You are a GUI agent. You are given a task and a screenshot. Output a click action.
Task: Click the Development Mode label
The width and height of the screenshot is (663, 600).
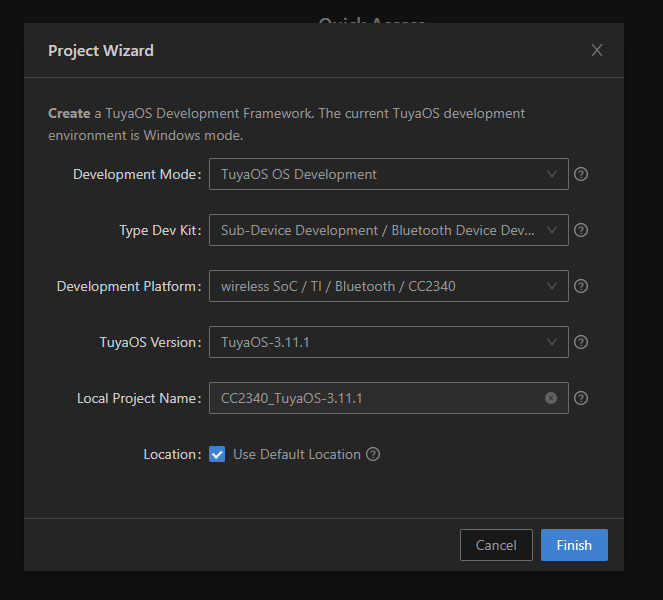pyautogui.click(x=137, y=174)
